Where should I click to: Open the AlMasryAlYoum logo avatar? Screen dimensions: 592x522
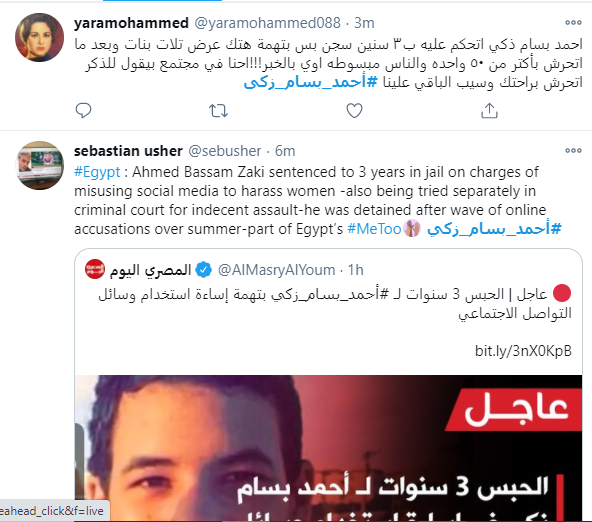tap(94, 269)
